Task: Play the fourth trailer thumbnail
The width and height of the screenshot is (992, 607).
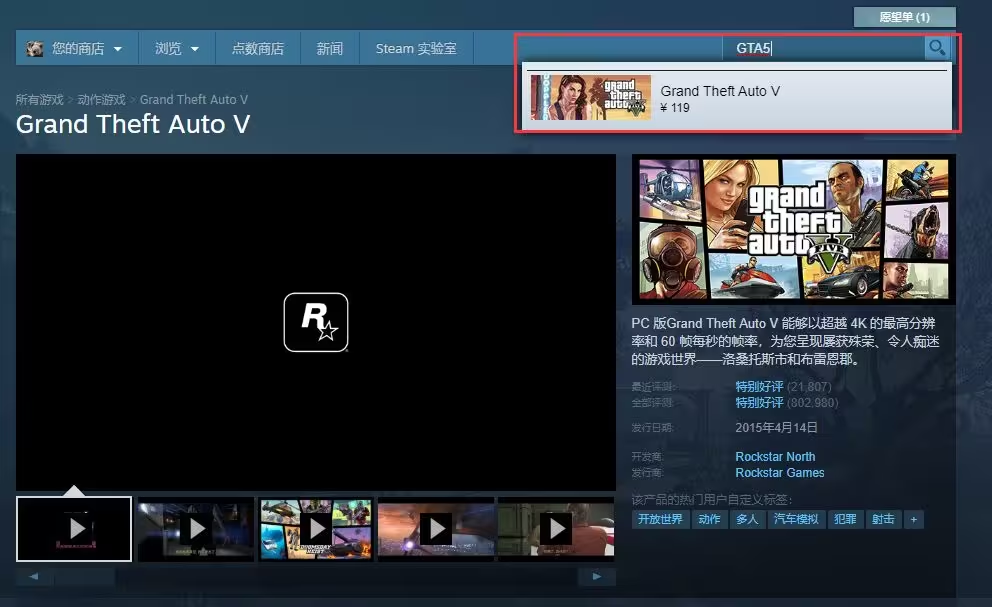Action: point(436,529)
